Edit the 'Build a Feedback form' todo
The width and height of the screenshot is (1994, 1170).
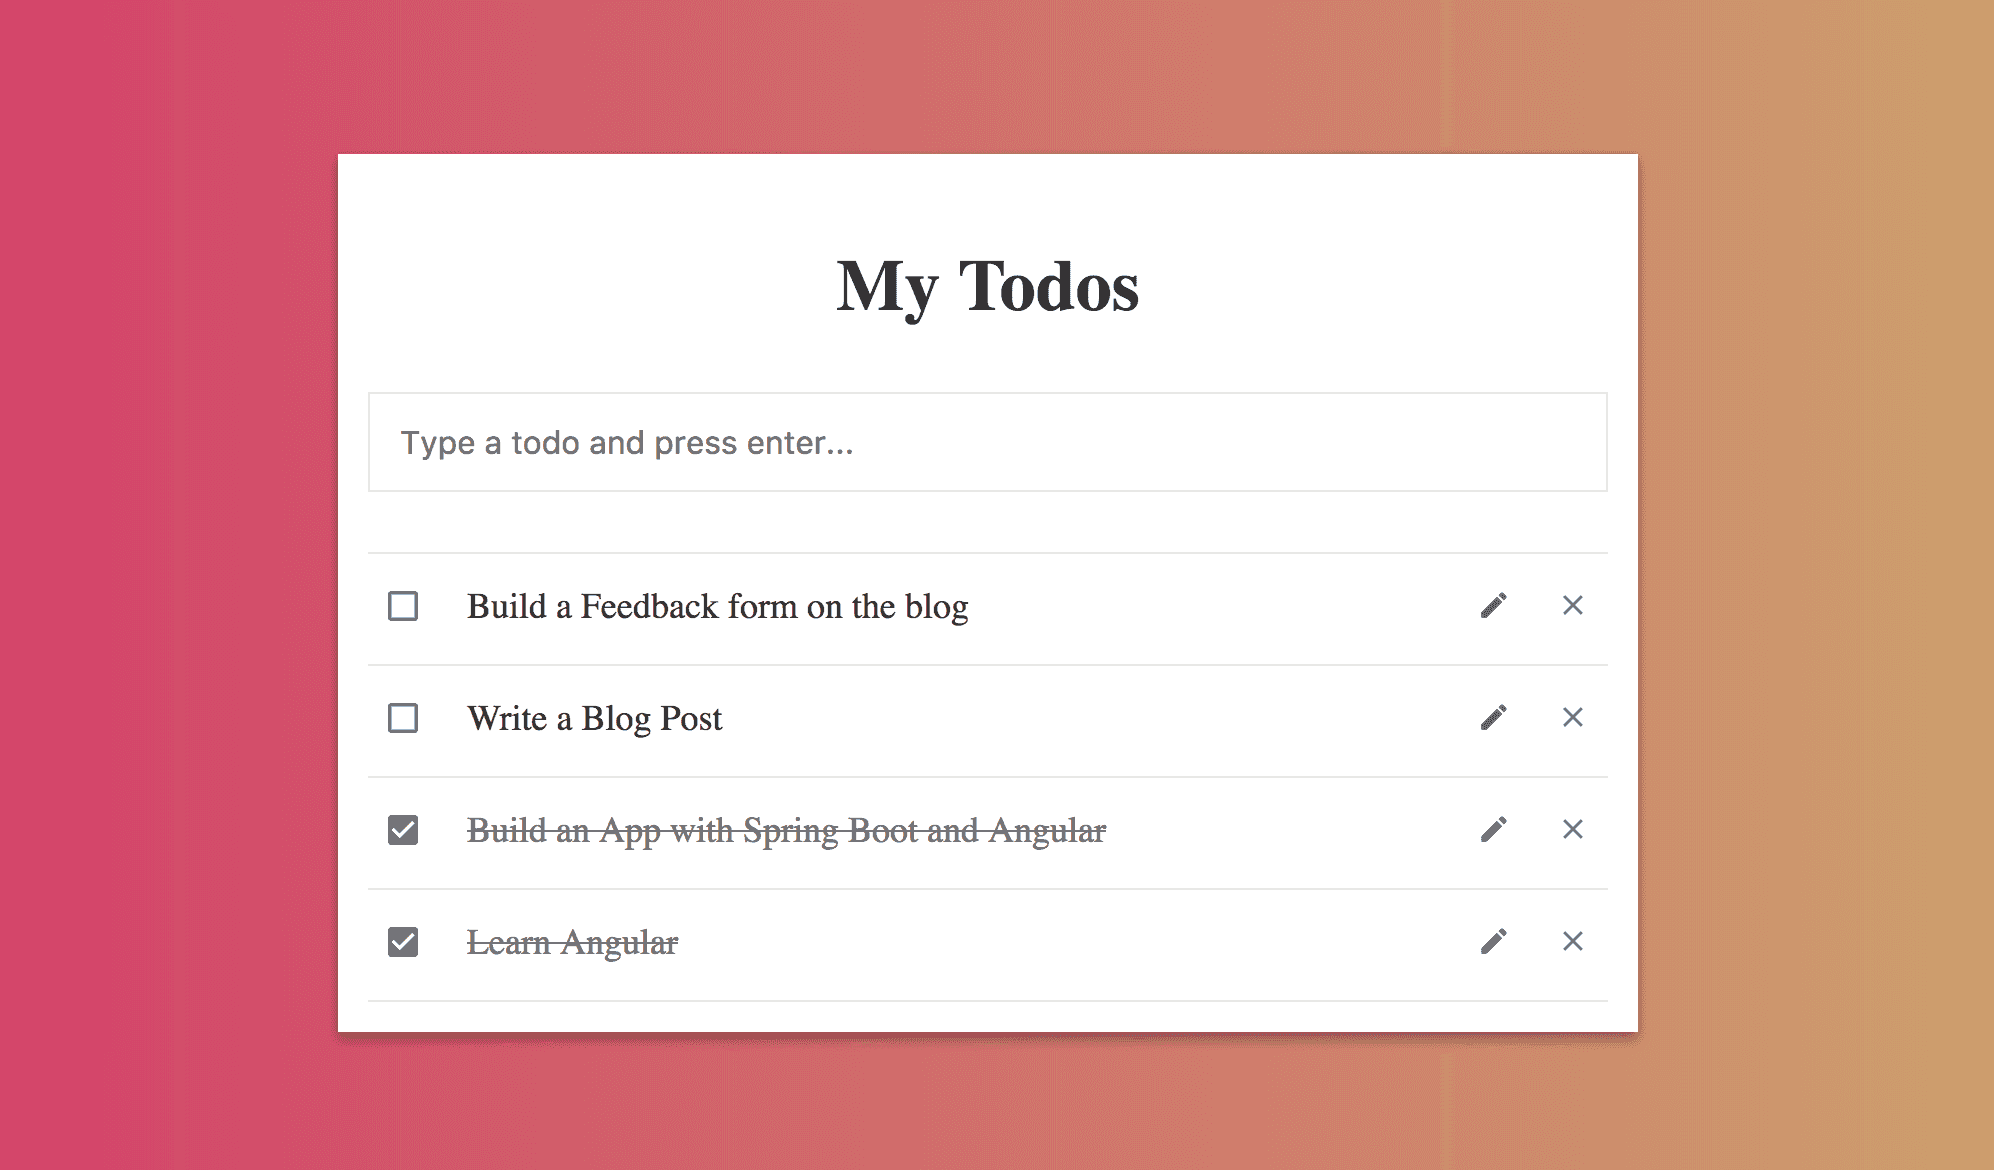click(1493, 606)
